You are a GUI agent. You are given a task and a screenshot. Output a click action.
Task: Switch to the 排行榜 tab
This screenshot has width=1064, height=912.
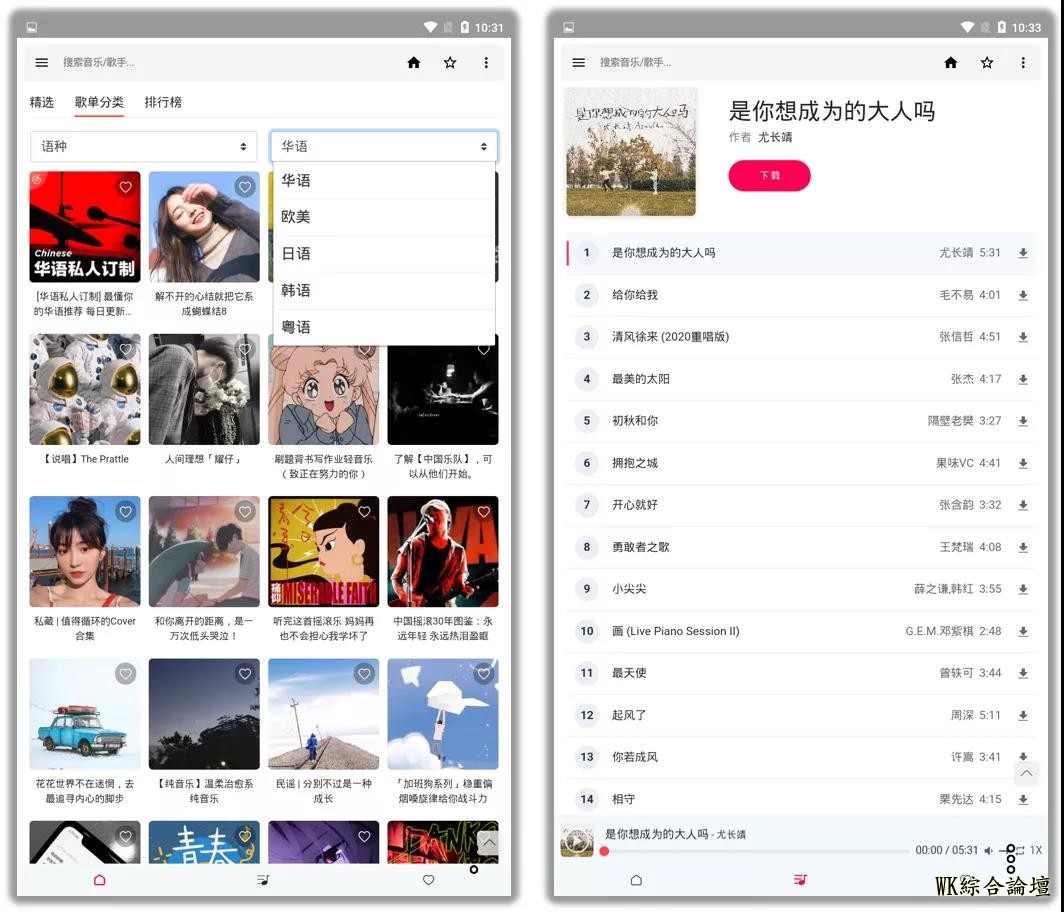pyautogui.click(x=163, y=102)
